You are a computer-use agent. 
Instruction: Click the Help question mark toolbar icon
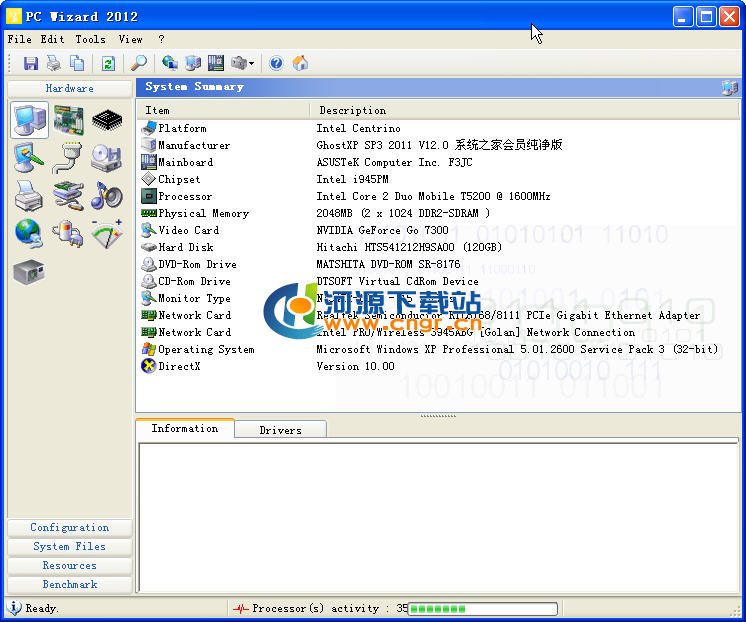click(x=276, y=63)
